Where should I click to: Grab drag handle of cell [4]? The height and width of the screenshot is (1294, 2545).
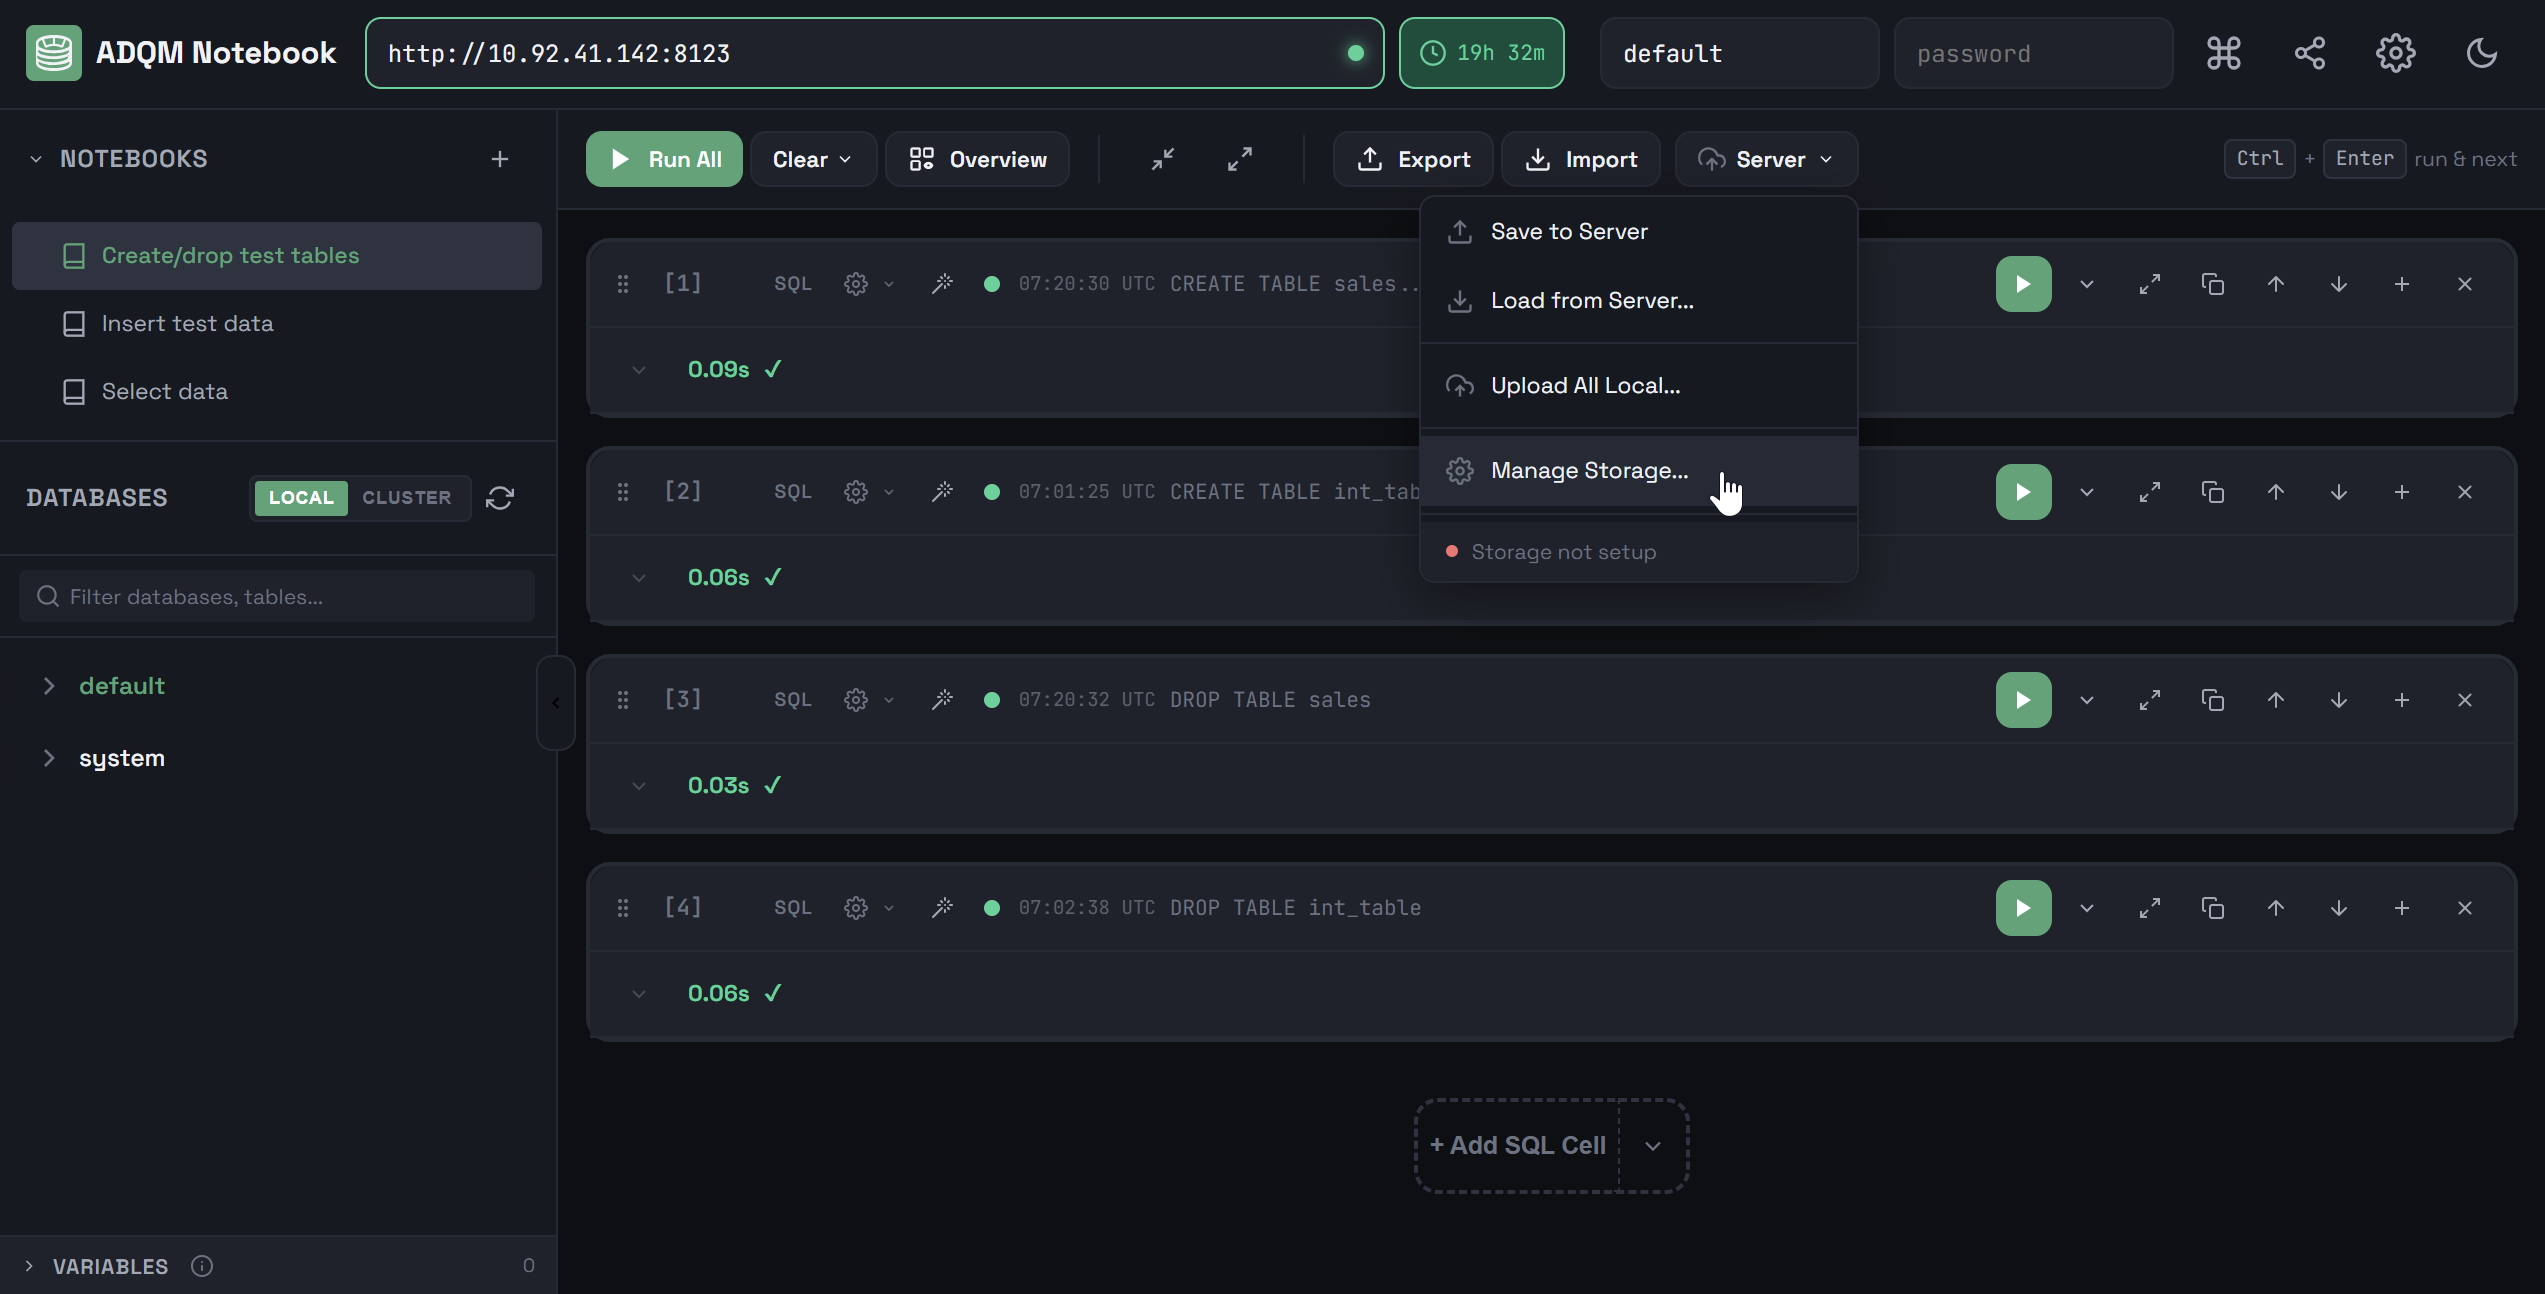(x=623, y=908)
